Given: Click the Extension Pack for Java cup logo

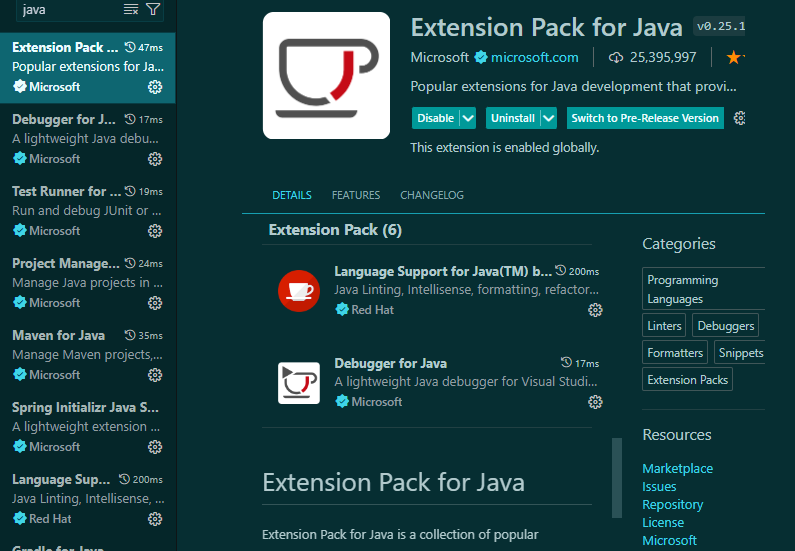Looking at the screenshot, I should click(327, 76).
